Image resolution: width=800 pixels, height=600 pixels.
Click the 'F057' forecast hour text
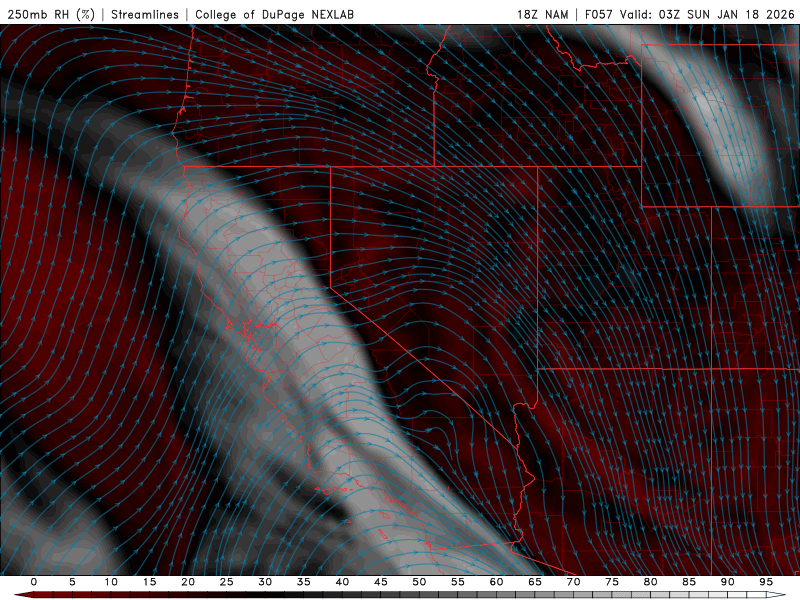(599, 14)
